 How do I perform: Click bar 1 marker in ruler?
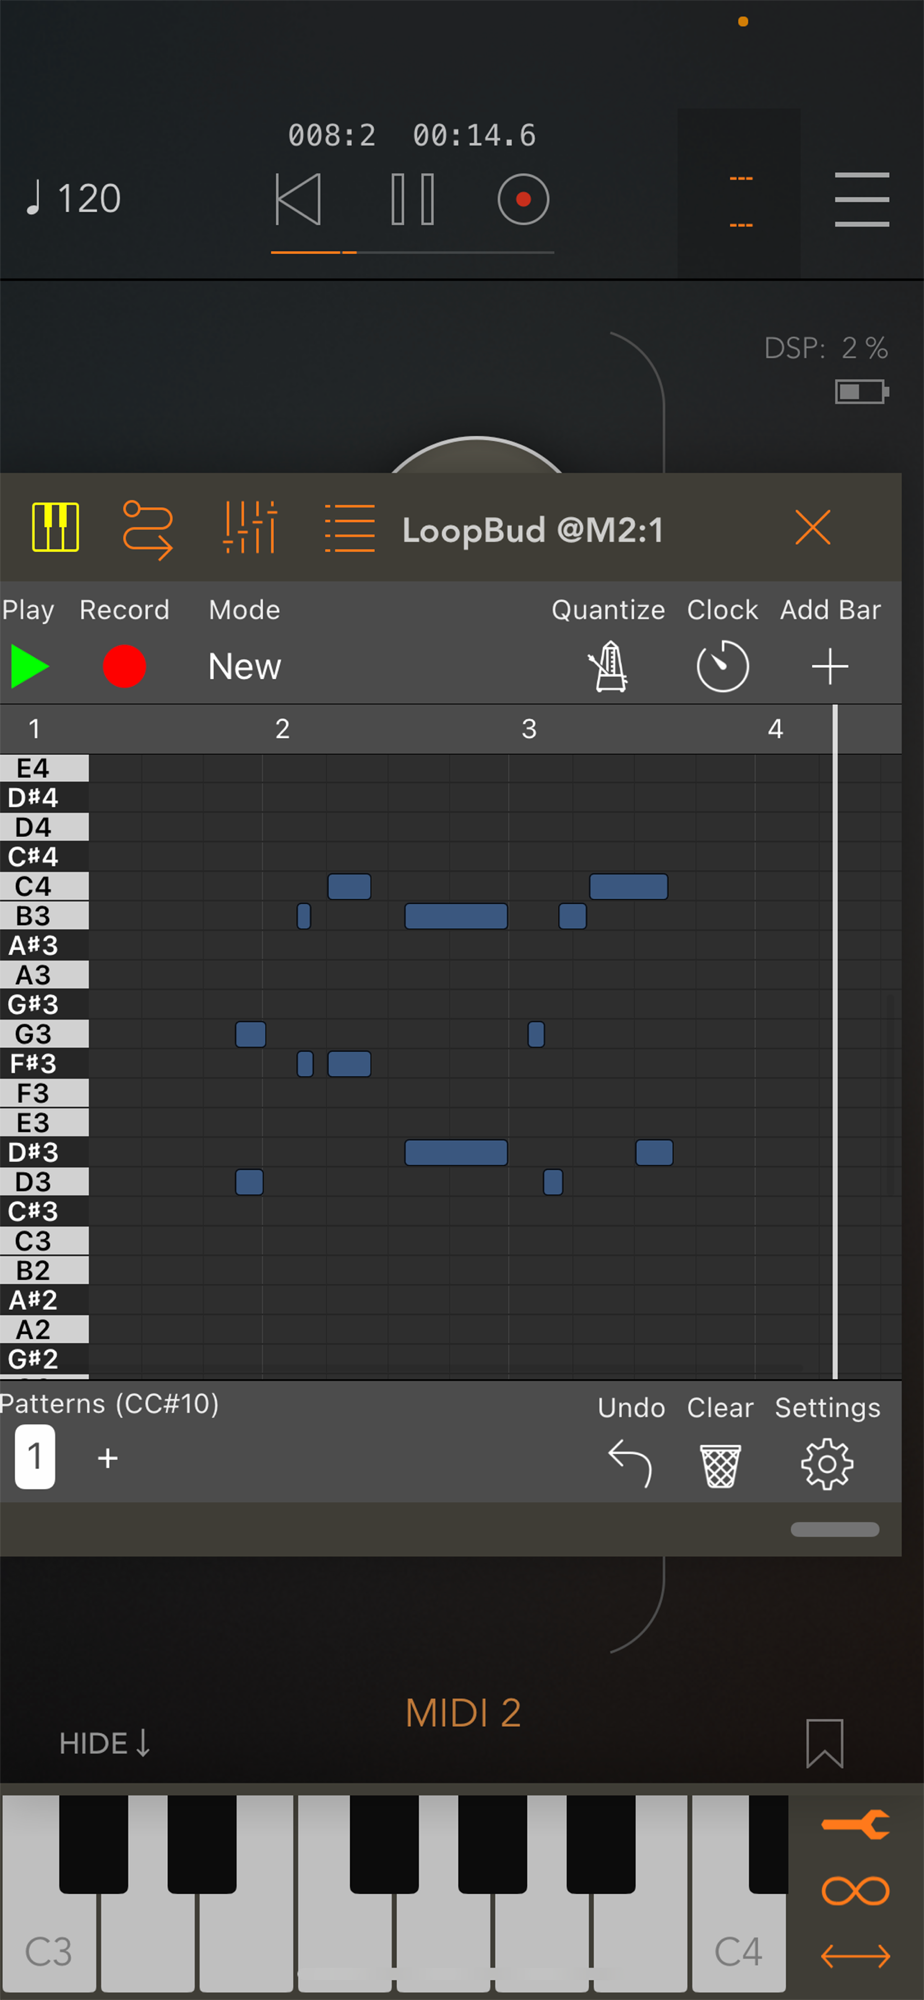(x=34, y=729)
